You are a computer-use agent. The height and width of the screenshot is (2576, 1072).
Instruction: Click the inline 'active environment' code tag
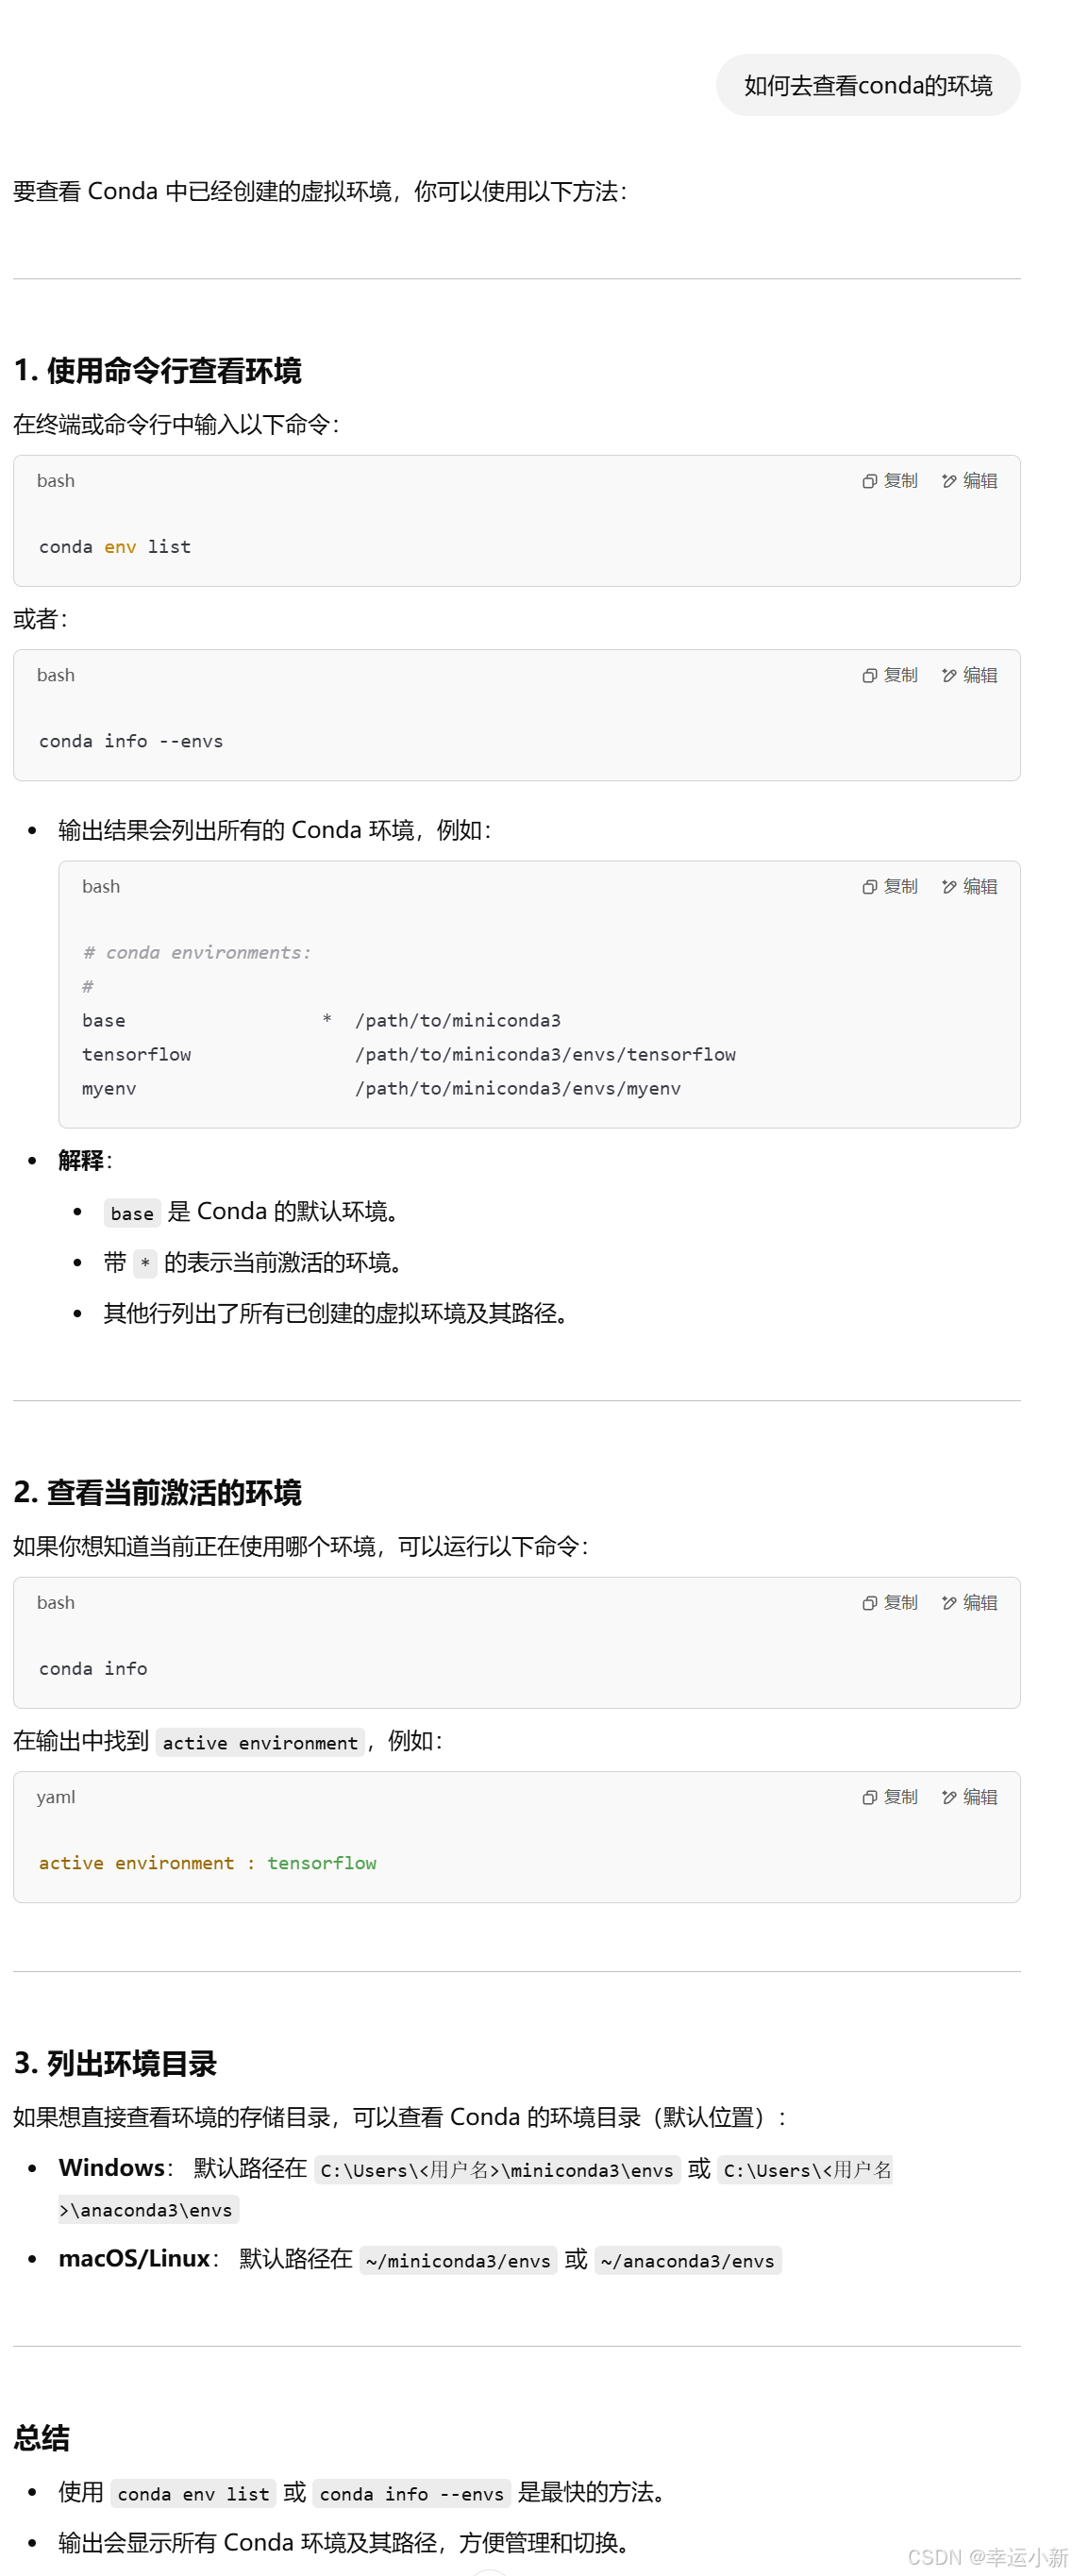coord(260,1743)
